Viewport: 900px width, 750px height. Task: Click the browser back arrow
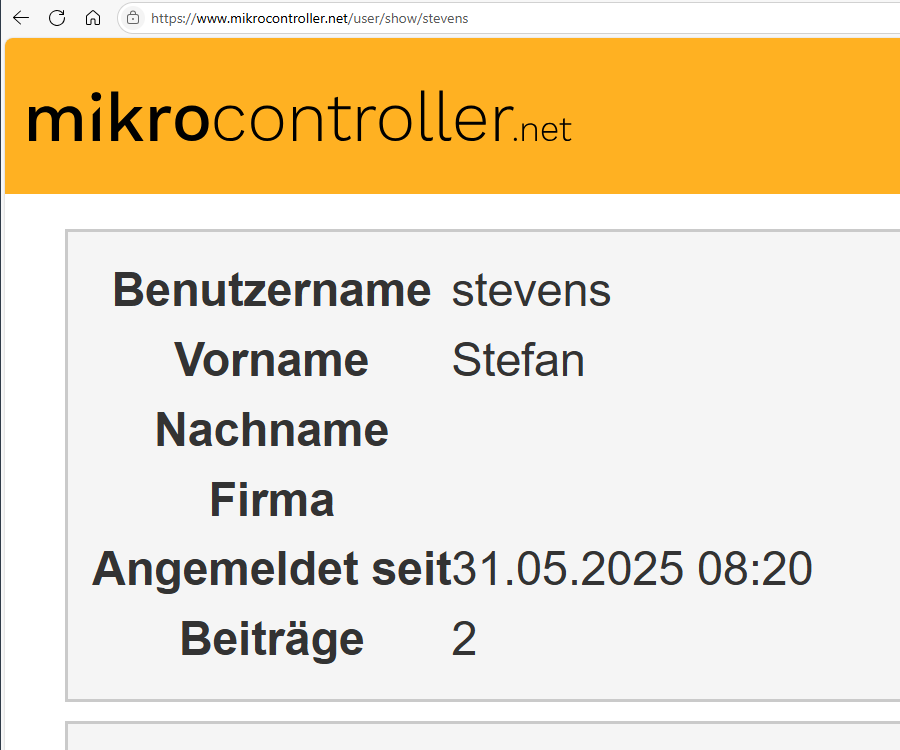click(x=21, y=18)
